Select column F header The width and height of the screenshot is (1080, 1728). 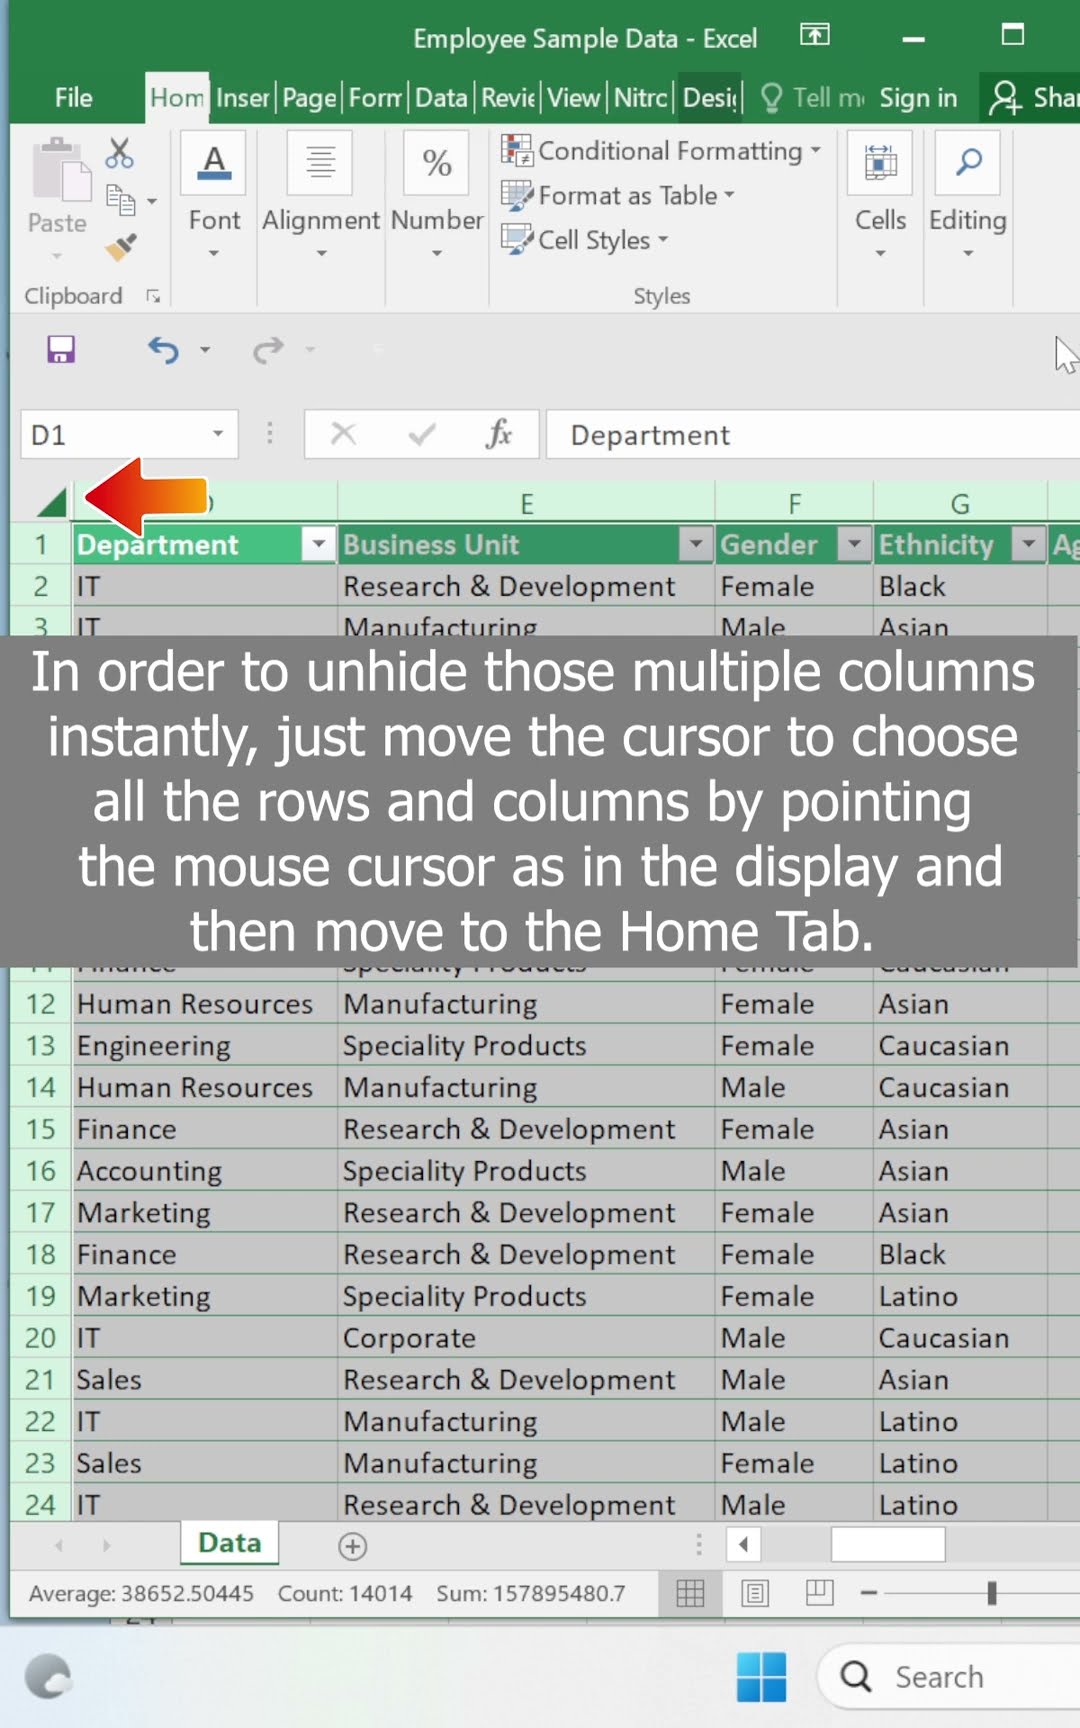[794, 503]
